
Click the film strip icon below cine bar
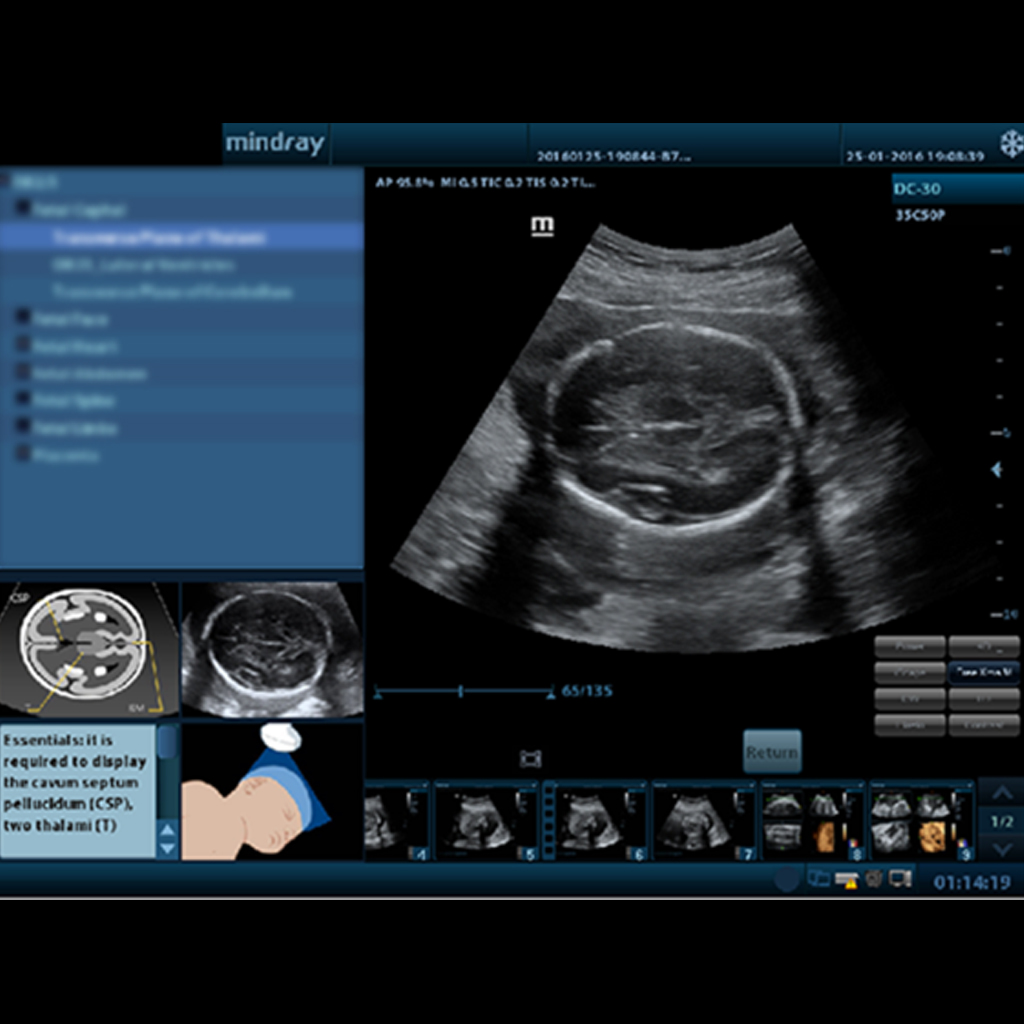530,759
